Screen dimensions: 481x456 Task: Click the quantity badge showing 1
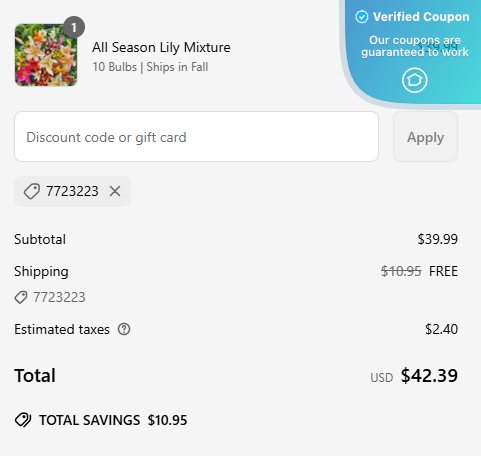pos(74,27)
